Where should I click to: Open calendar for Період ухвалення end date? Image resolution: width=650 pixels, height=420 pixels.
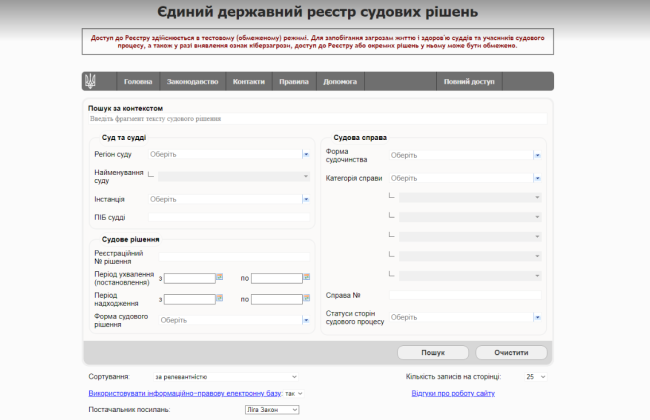[x=307, y=277]
